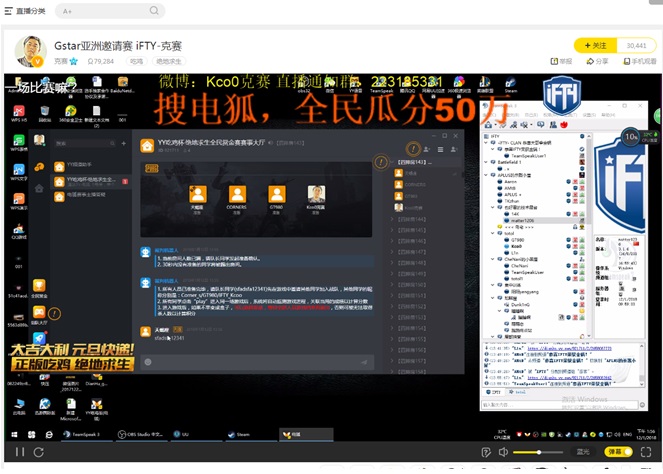Image resolution: width=663 pixels, height=474 pixels.
Task: Click the search magnifier icon
Action: (155, 11)
